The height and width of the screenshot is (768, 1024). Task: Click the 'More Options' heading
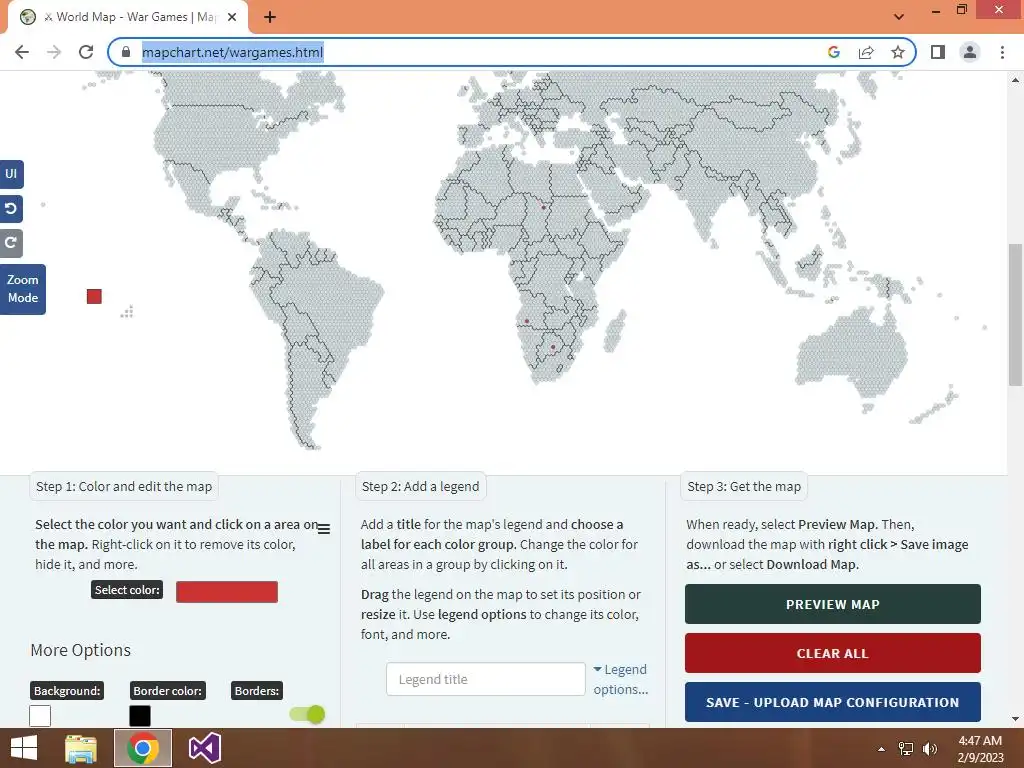80,650
